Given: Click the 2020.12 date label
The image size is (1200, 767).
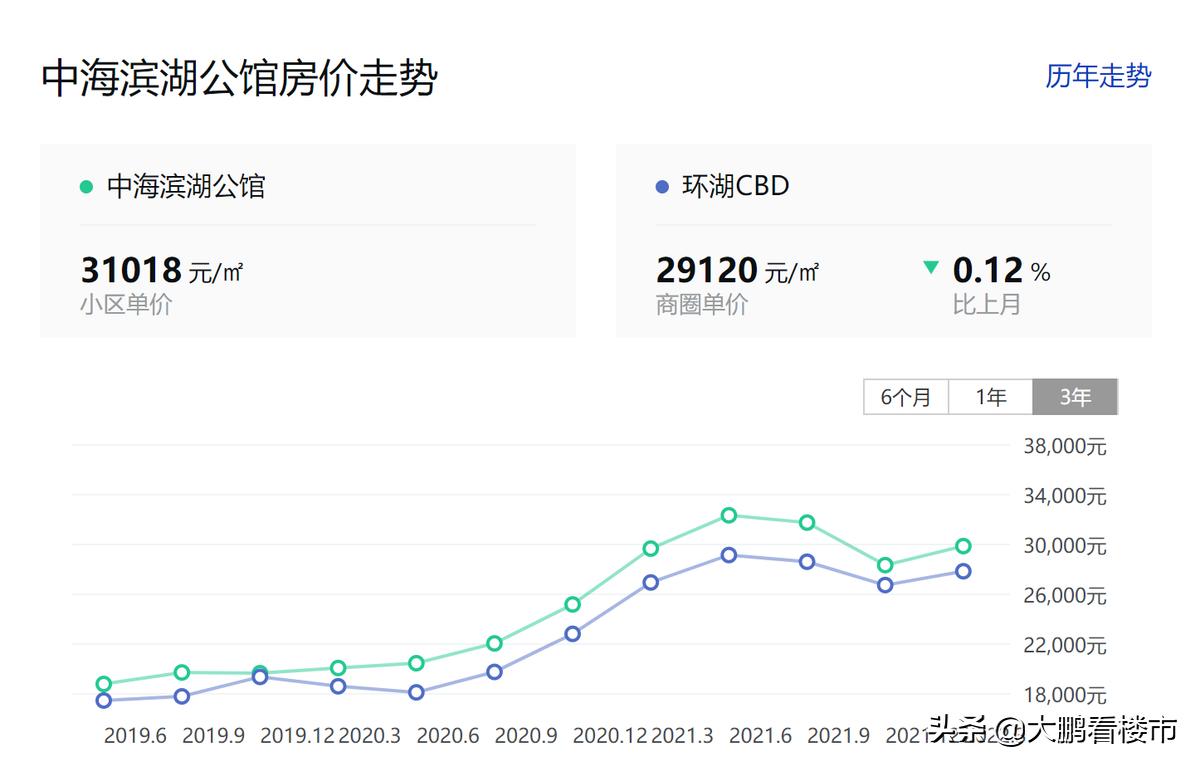Looking at the screenshot, I should point(610,735).
